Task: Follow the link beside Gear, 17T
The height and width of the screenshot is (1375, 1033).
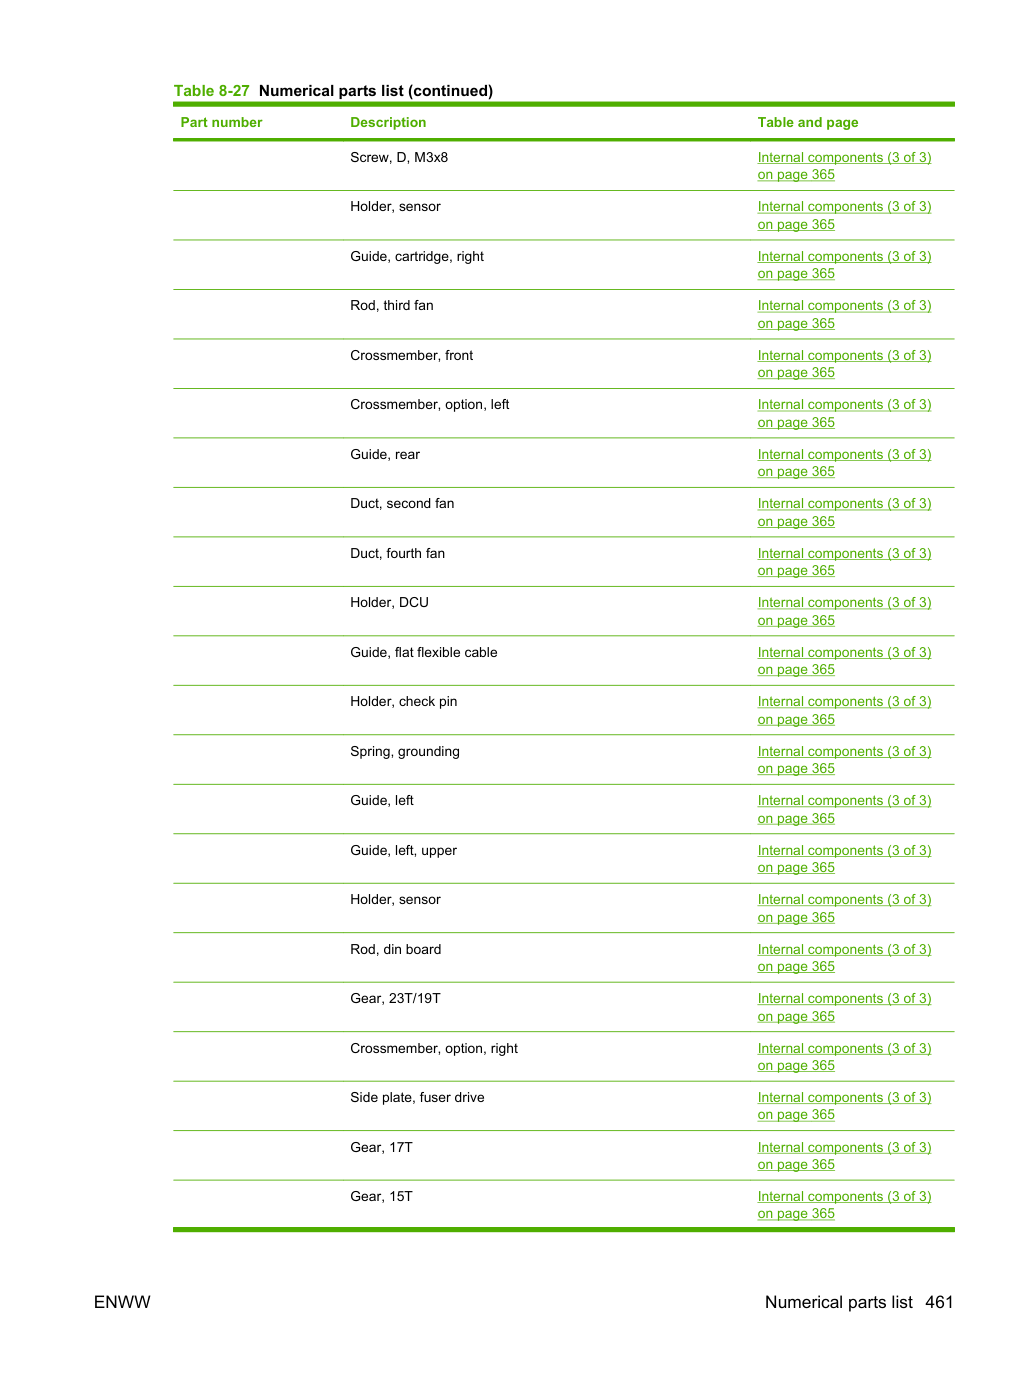Action: pyautogui.click(x=844, y=1156)
